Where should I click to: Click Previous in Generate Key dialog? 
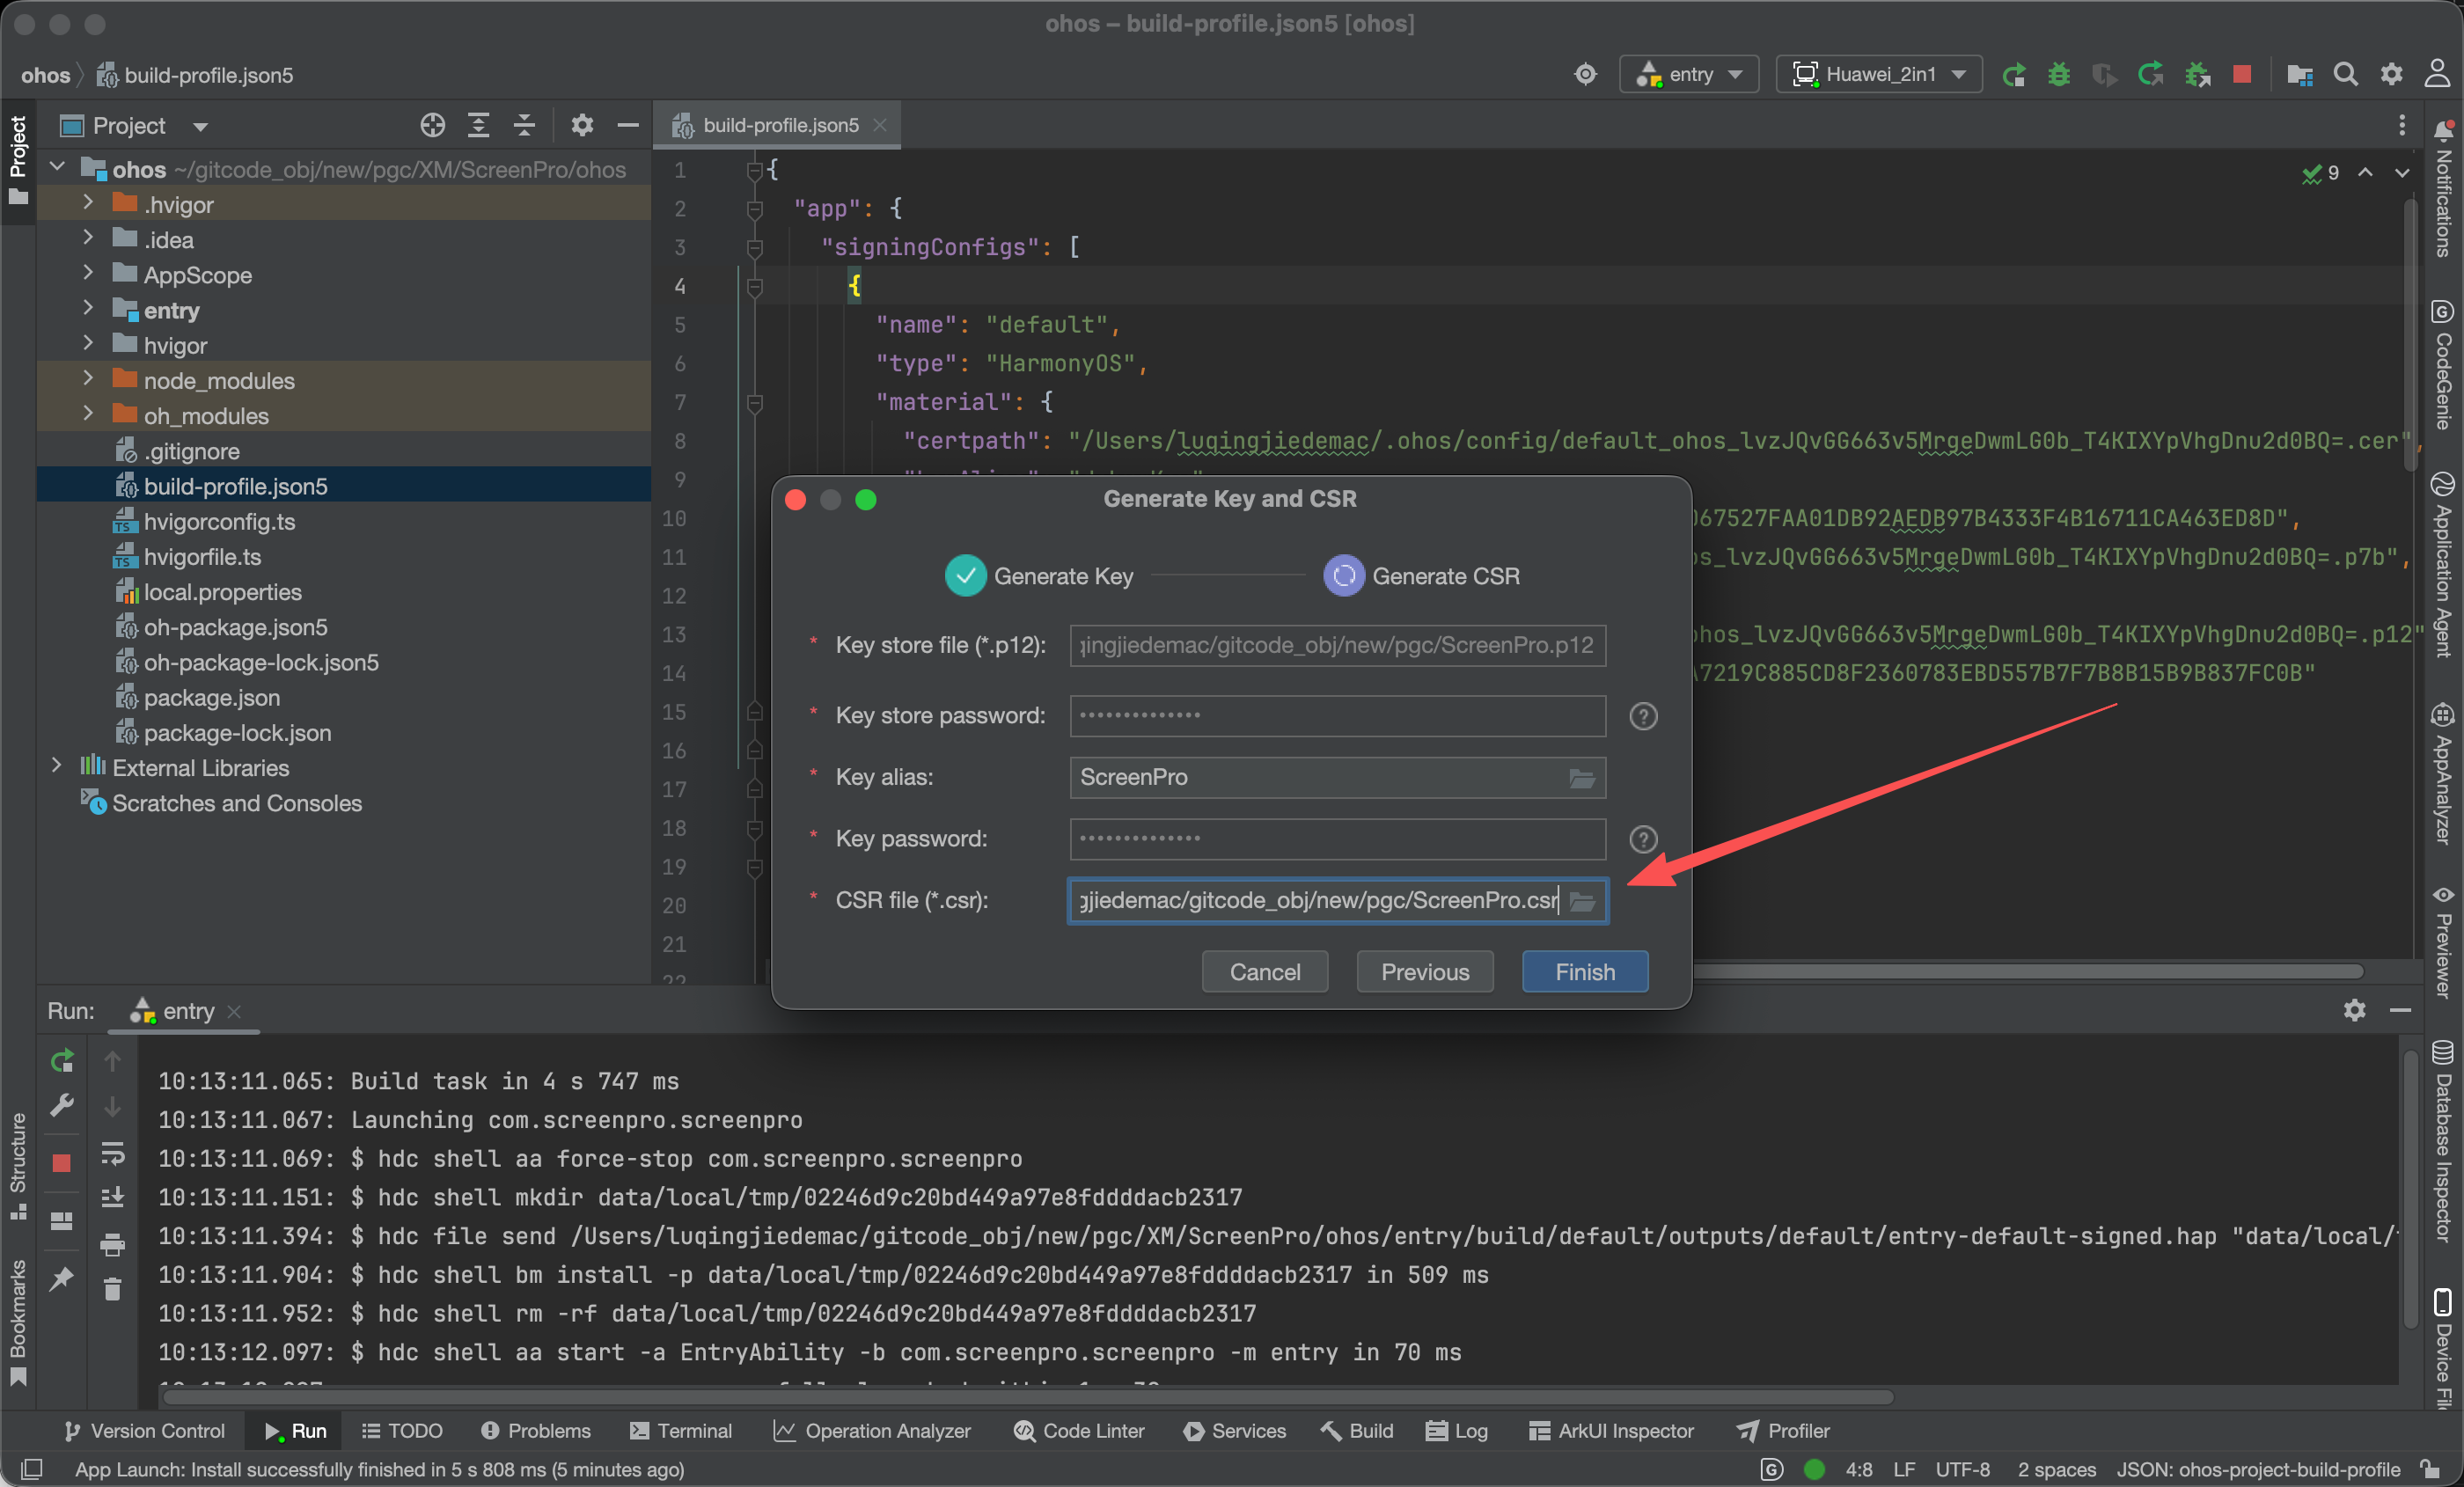[x=1425, y=972]
